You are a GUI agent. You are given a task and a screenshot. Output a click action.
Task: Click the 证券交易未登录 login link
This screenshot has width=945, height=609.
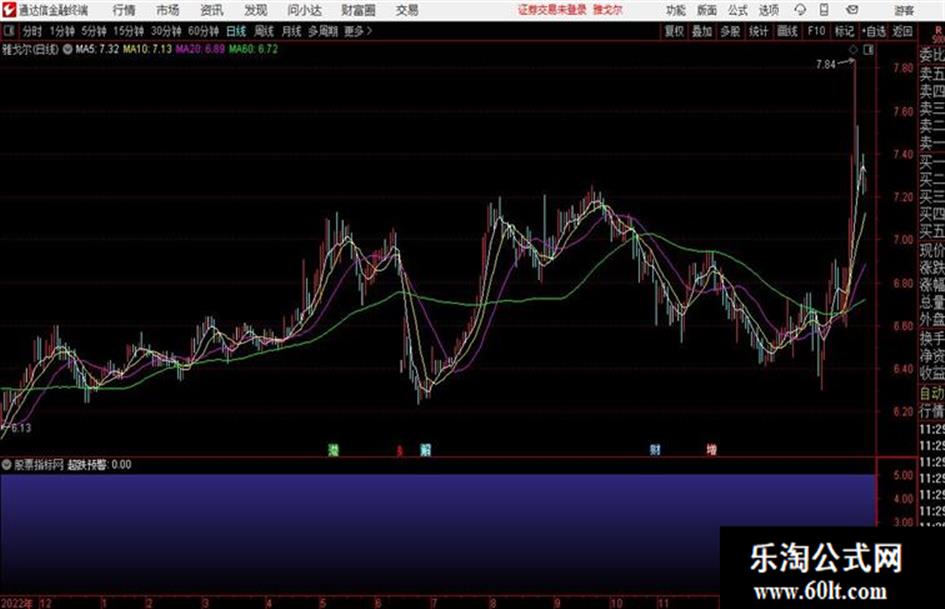552,10
